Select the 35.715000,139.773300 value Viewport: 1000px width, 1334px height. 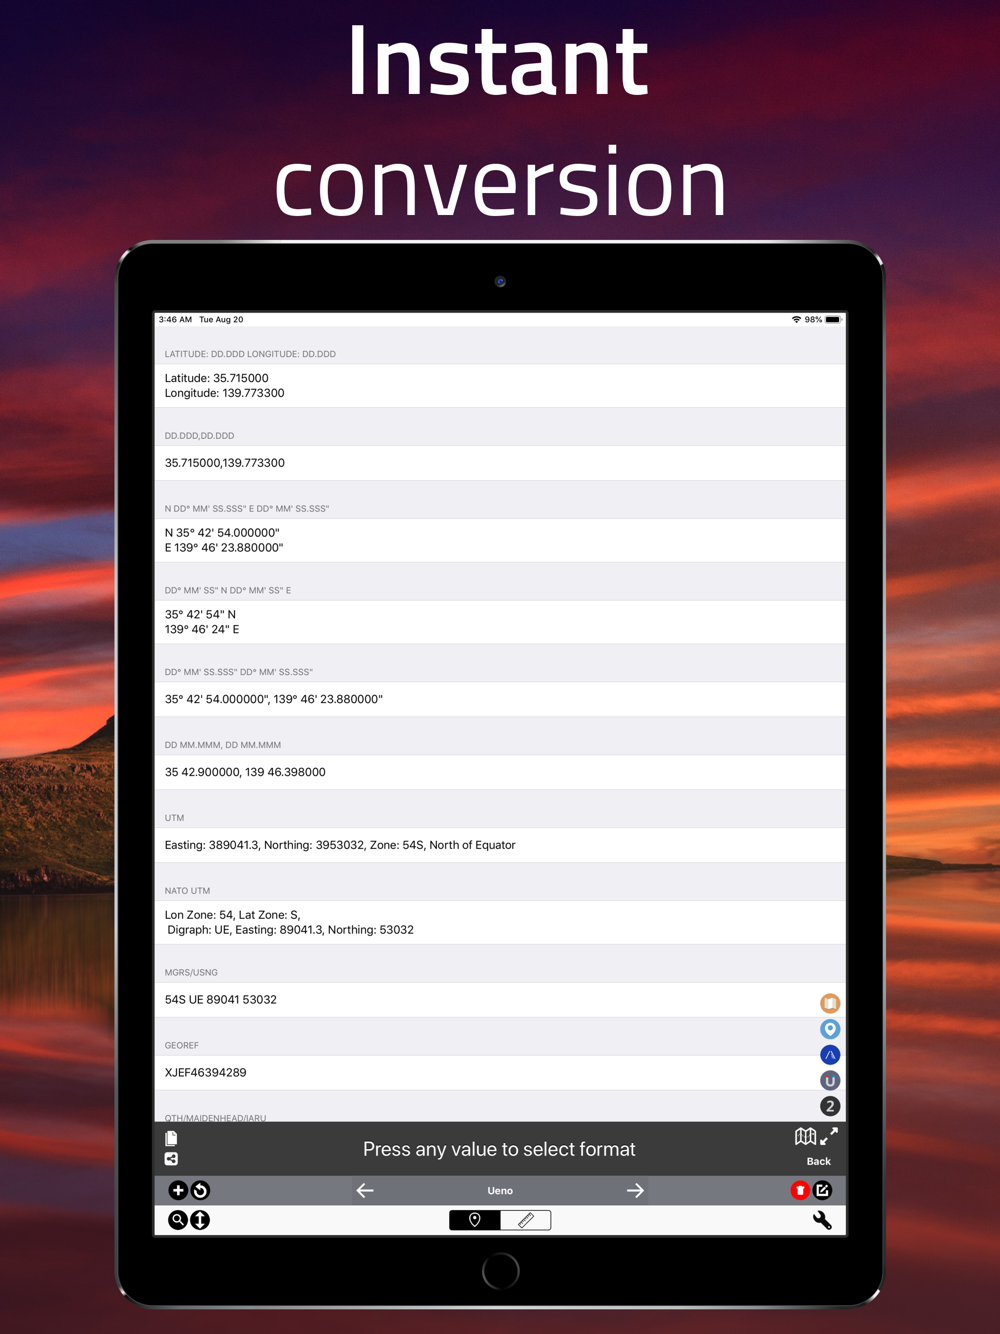500,463
